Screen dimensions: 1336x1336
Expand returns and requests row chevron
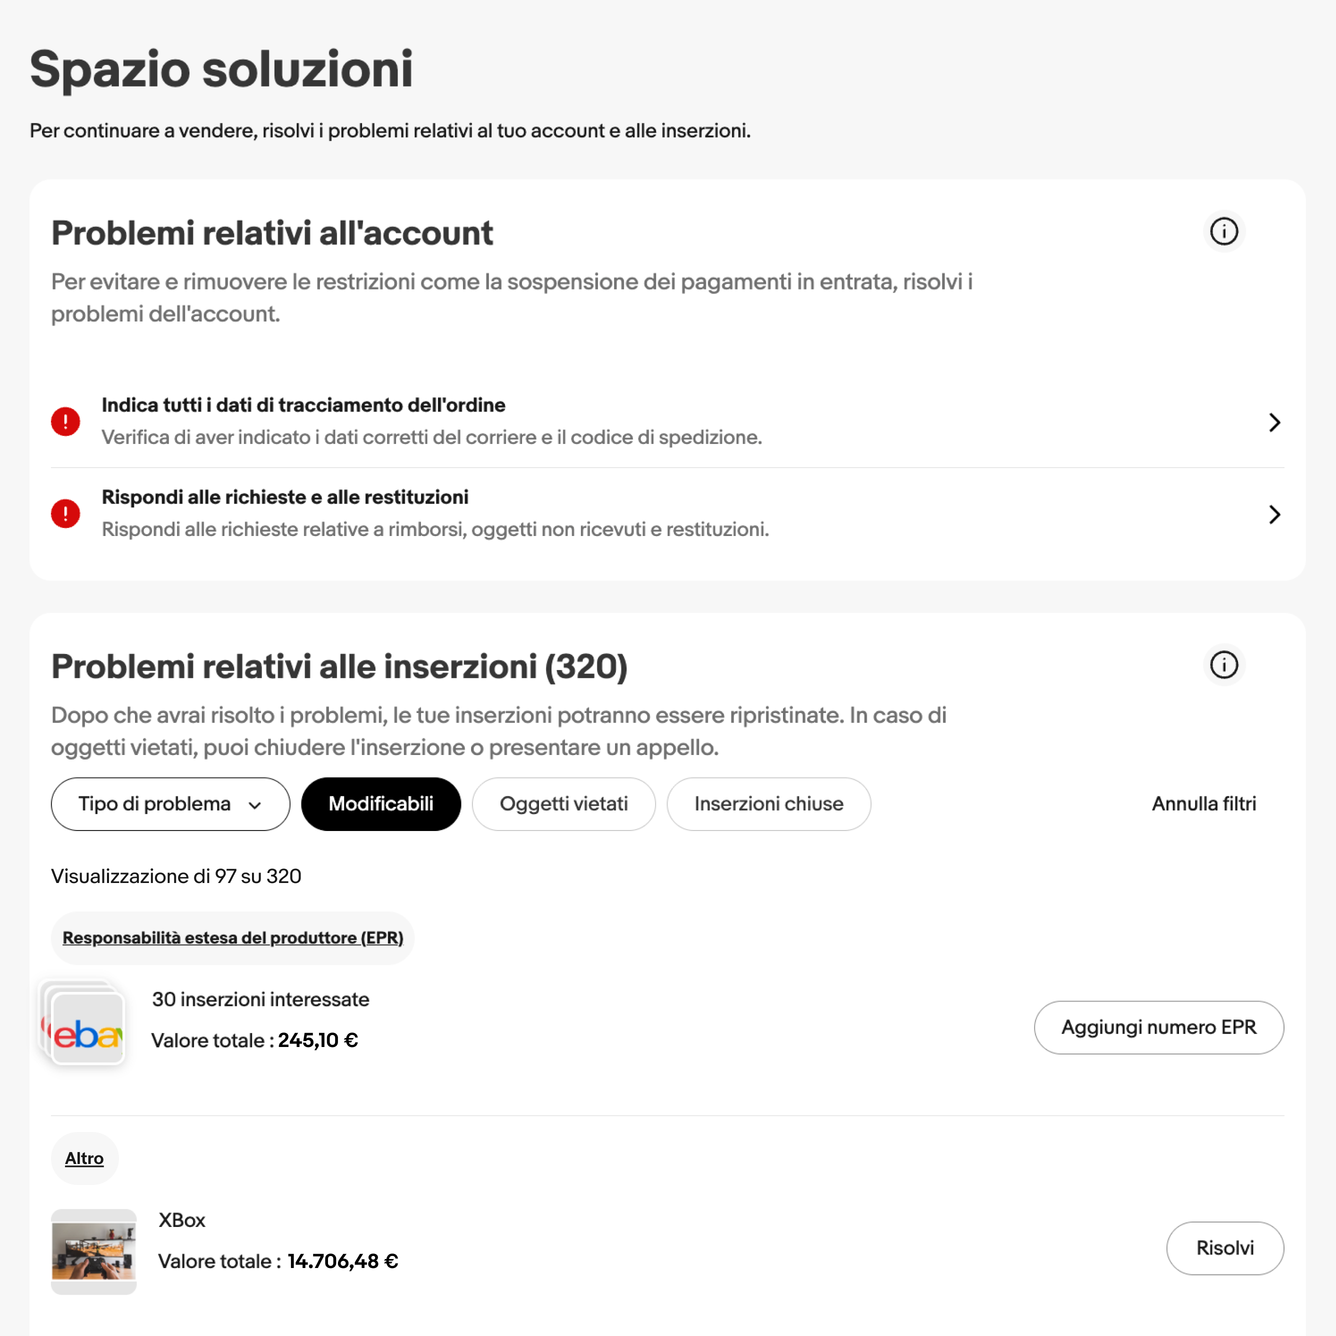pos(1274,514)
